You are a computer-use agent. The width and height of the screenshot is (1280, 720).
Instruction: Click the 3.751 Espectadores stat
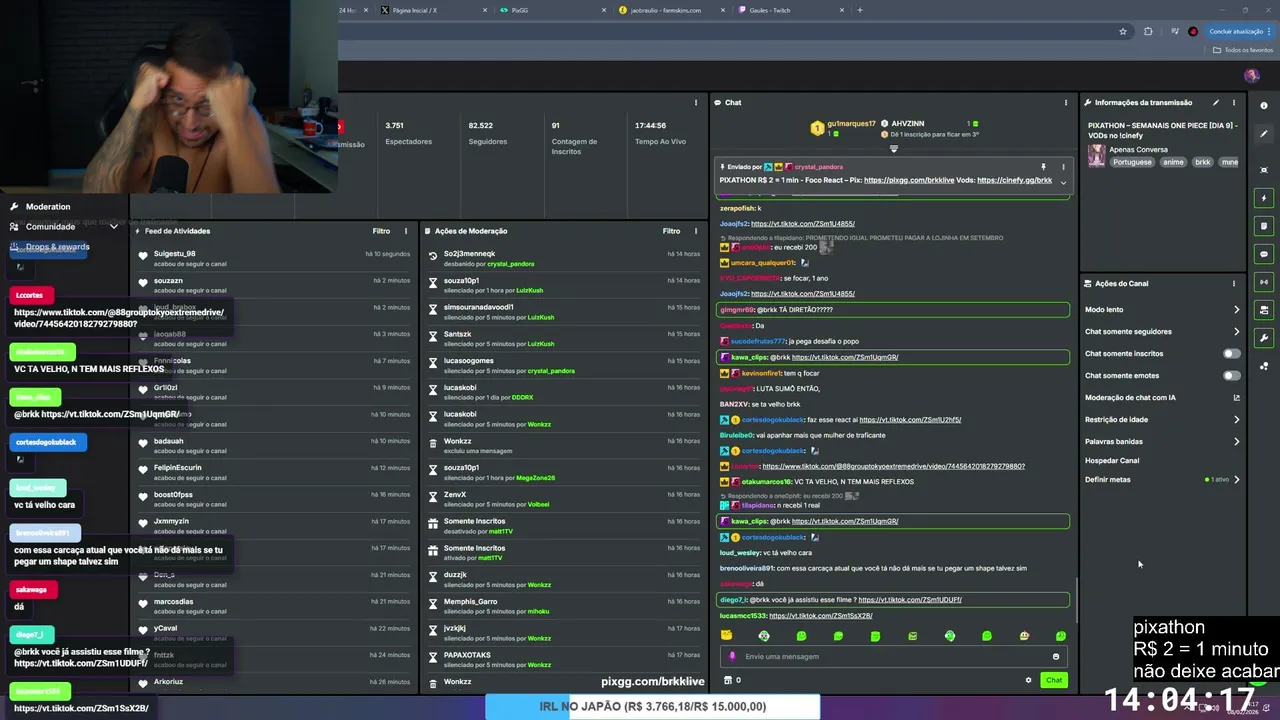[408, 133]
